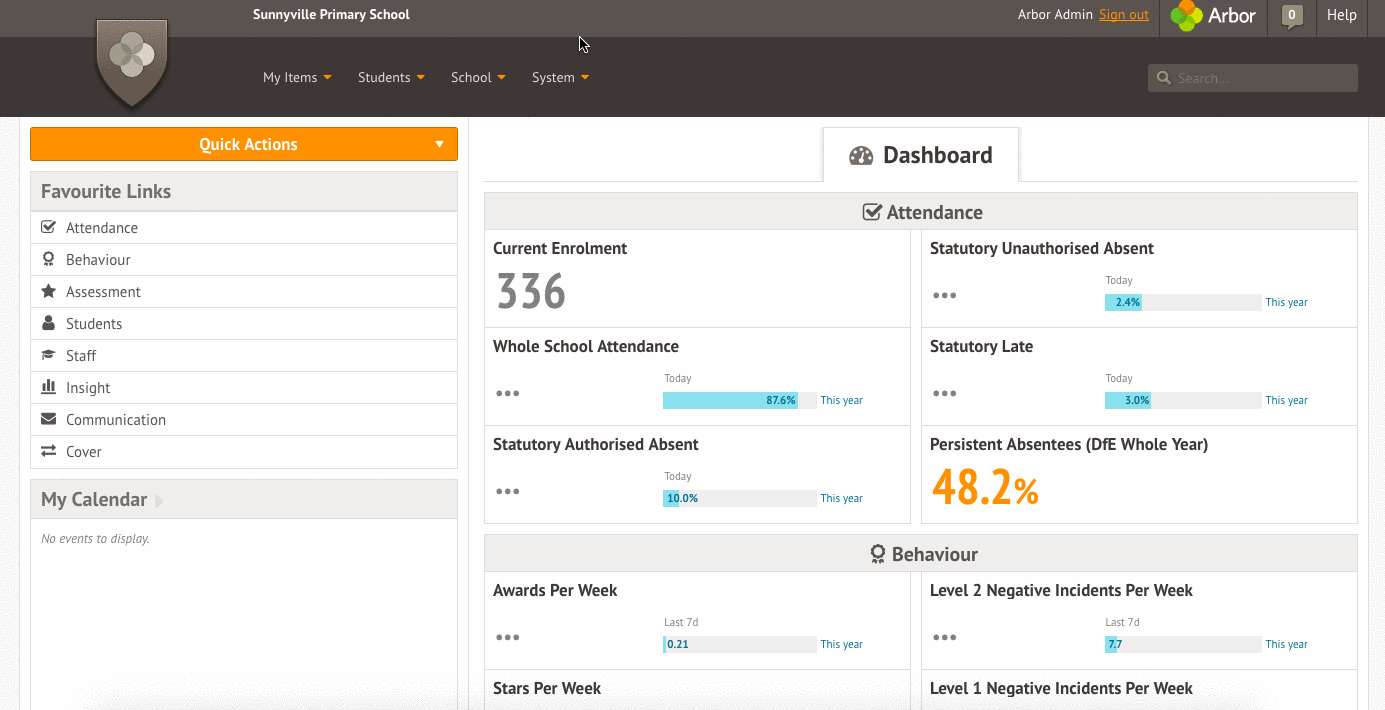1385x710 pixels.
Task: Click the Sunnyville Primary School title
Action: click(331, 14)
